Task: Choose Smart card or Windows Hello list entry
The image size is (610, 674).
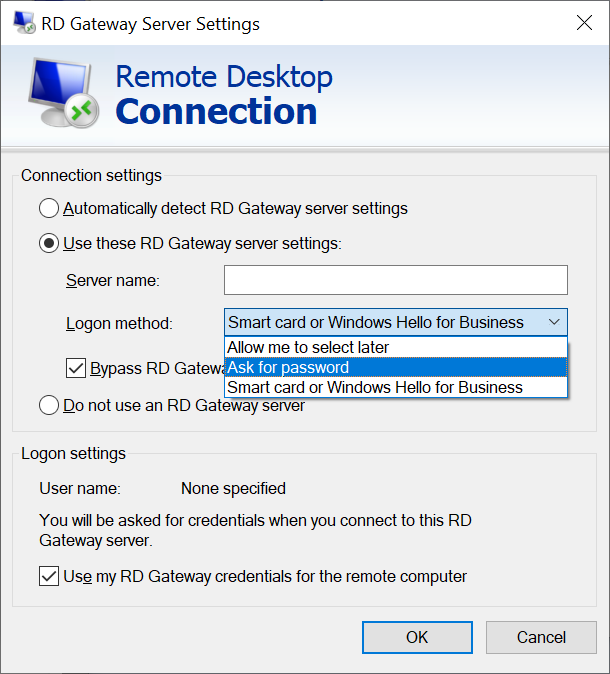Action: tap(395, 387)
